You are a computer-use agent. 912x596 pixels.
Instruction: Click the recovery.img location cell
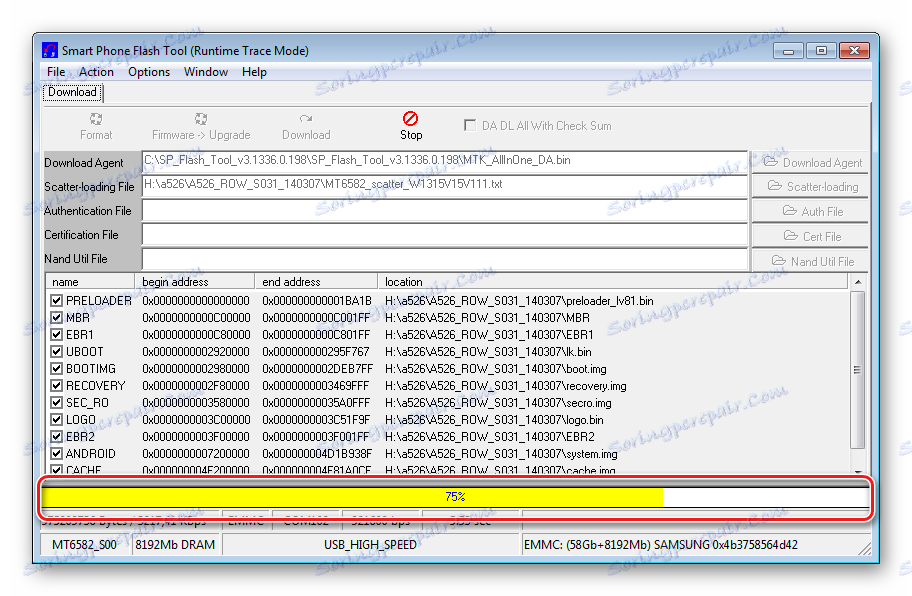click(x=505, y=386)
